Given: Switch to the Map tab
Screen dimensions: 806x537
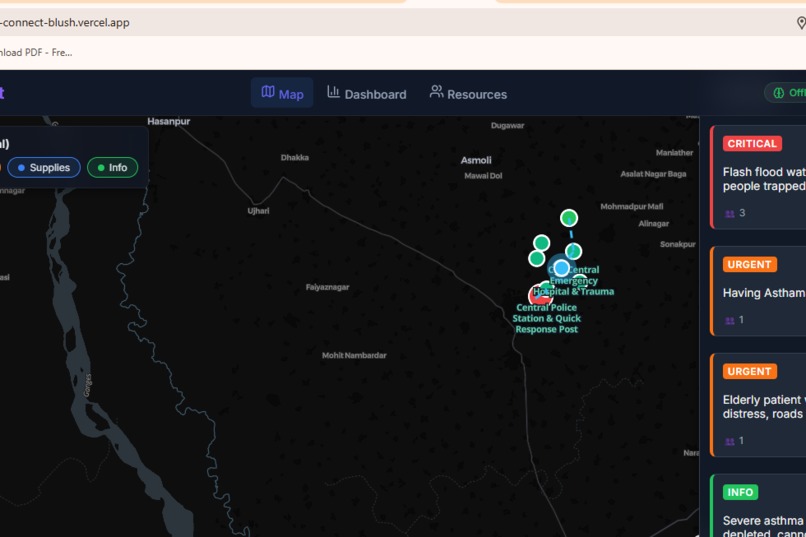Looking at the screenshot, I should [282, 93].
